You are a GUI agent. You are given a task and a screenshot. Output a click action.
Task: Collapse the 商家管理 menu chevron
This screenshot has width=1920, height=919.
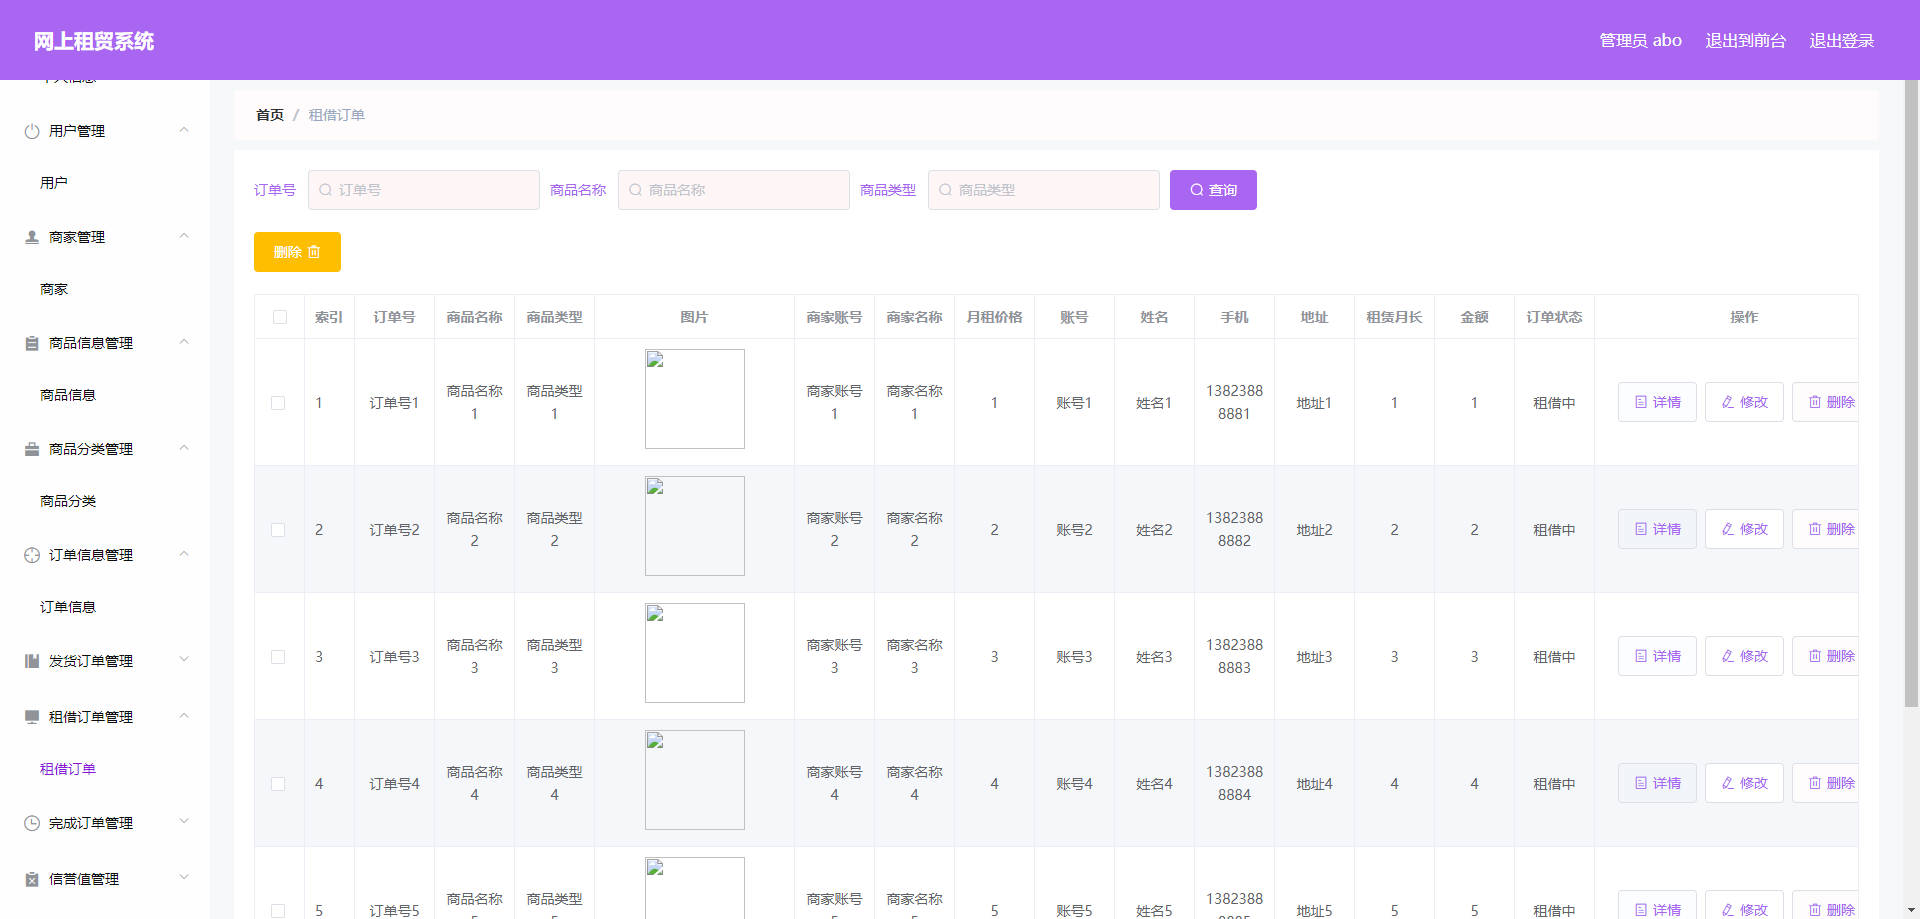click(184, 236)
